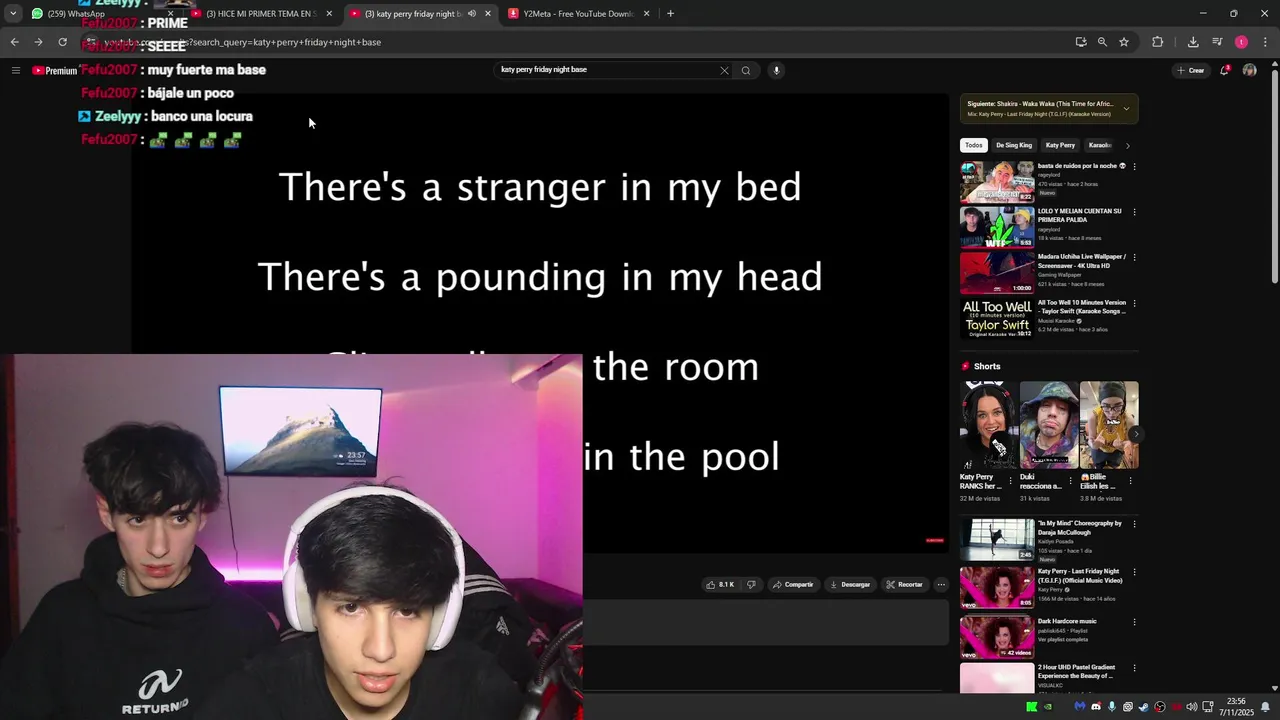Open options for 'All Too Well 10 Minutes' video
Viewport: 1280px width, 720px height.
[1134, 303]
